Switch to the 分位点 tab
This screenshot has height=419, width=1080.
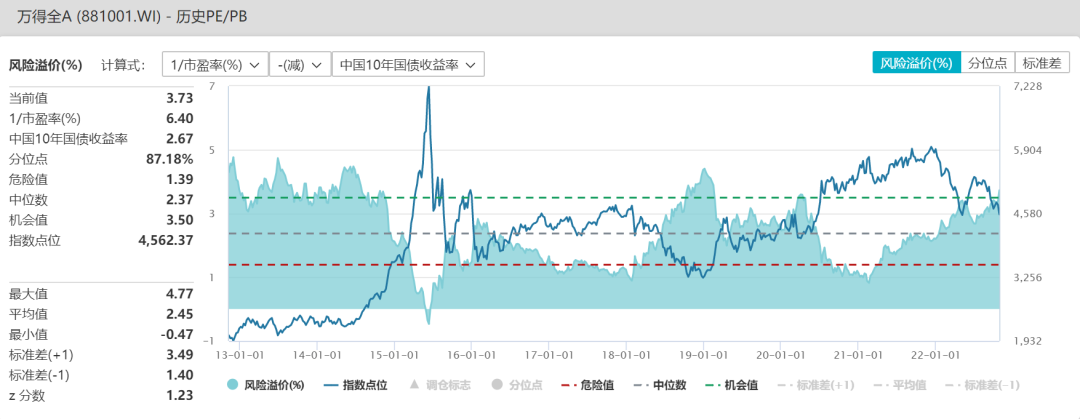(987, 63)
